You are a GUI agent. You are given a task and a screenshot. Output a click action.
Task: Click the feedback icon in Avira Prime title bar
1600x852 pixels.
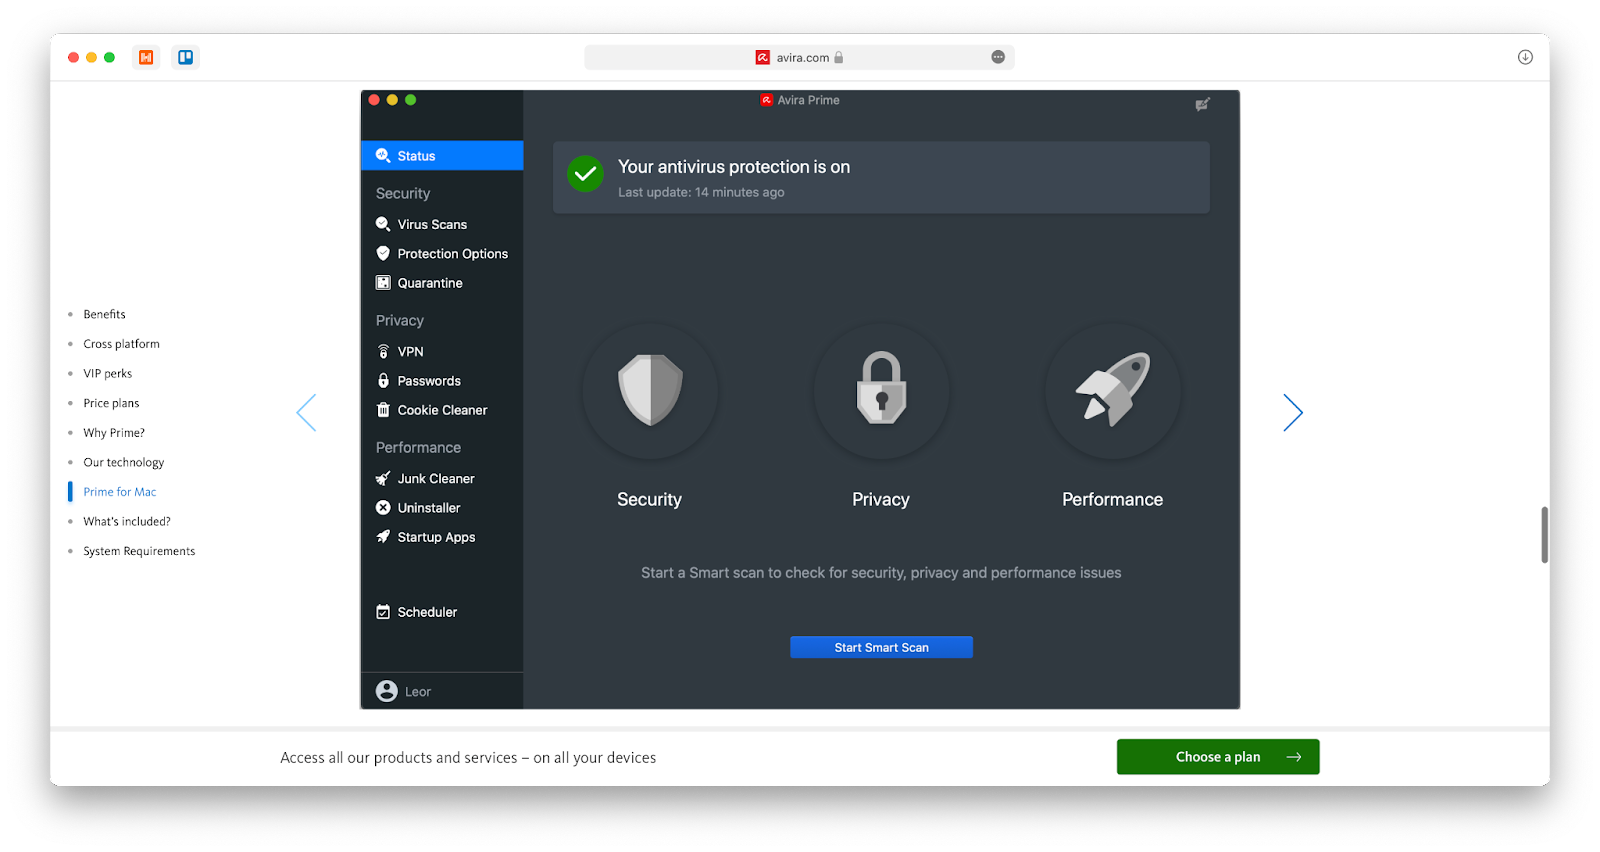click(1202, 104)
